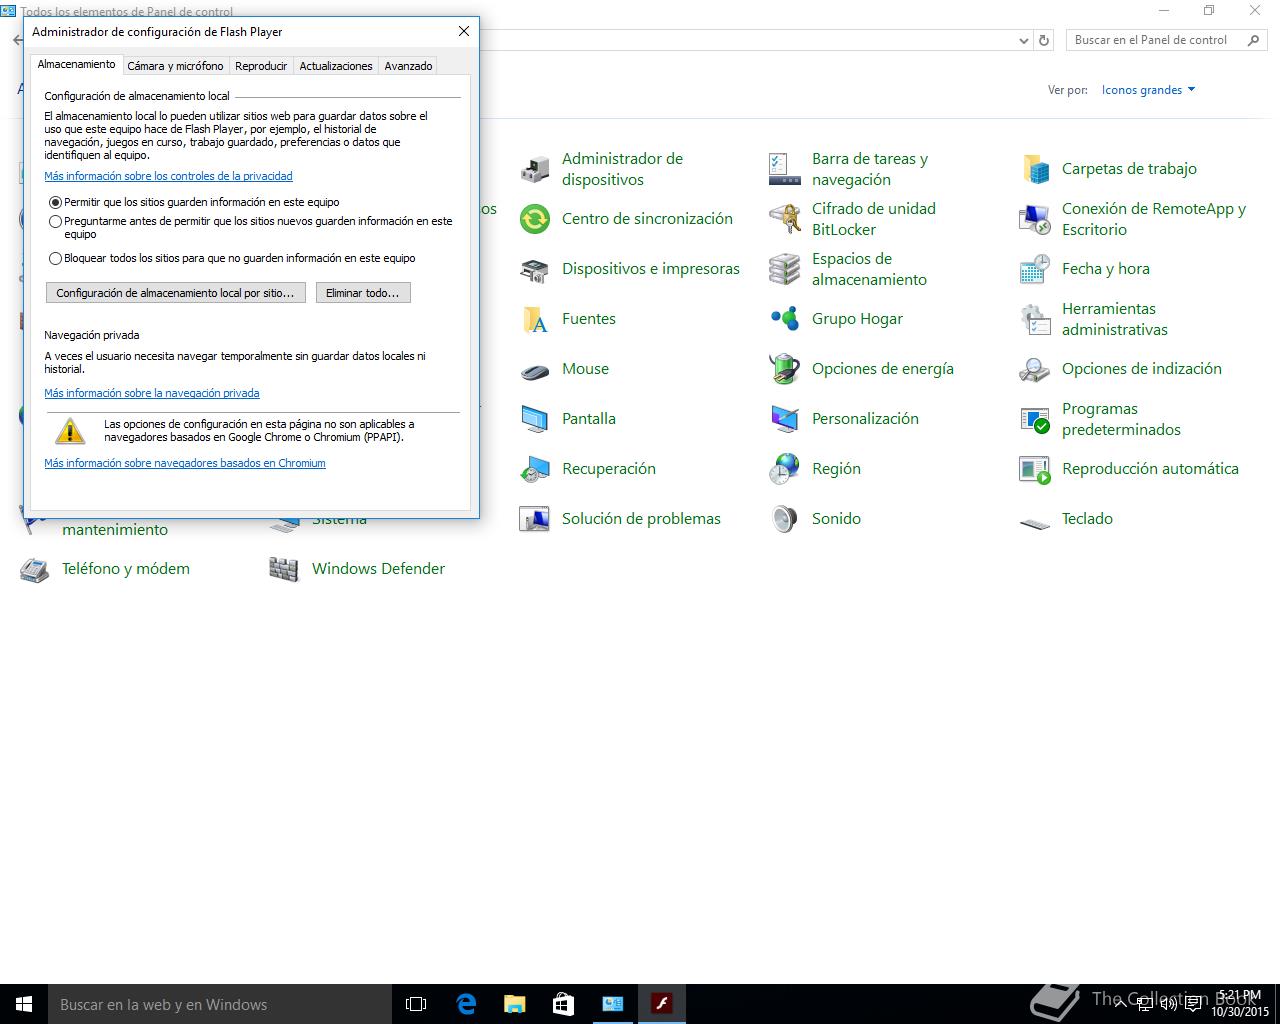The image size is (1280, 1024).
Task: Open the Fecha y hora icon
Action: [1035, 269]
